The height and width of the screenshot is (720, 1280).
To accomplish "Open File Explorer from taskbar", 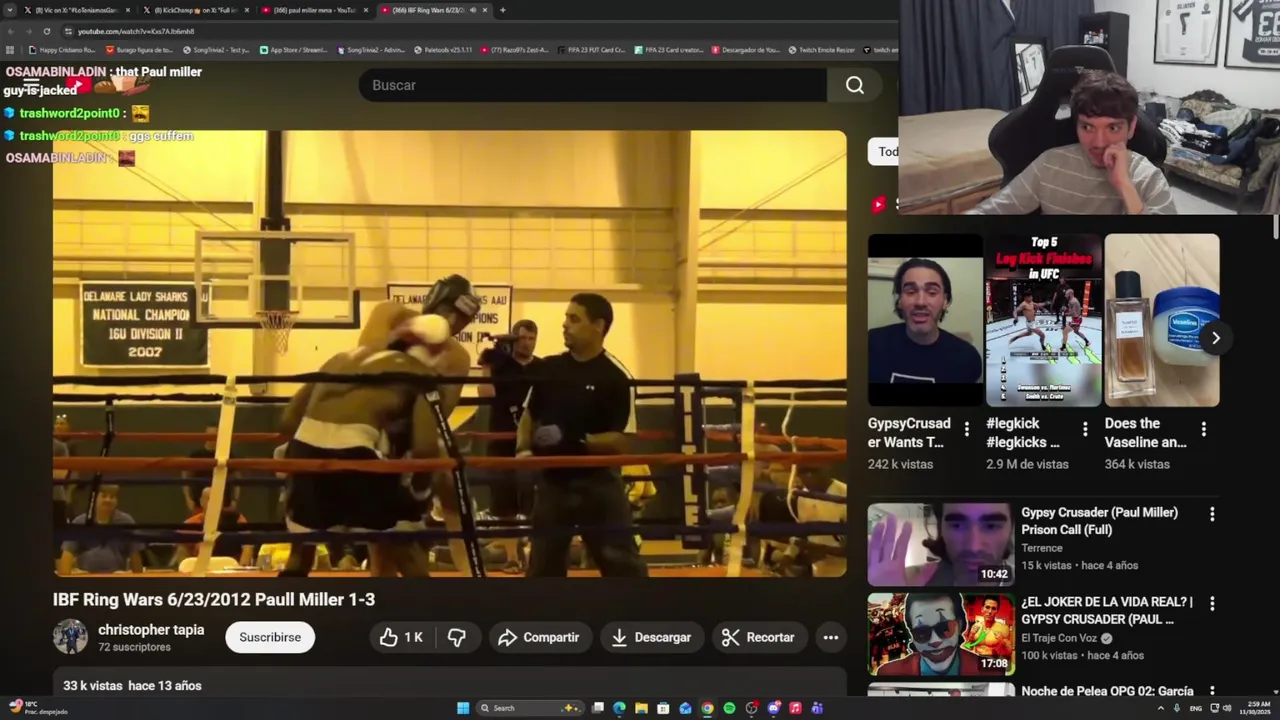I will pos(641,708).
